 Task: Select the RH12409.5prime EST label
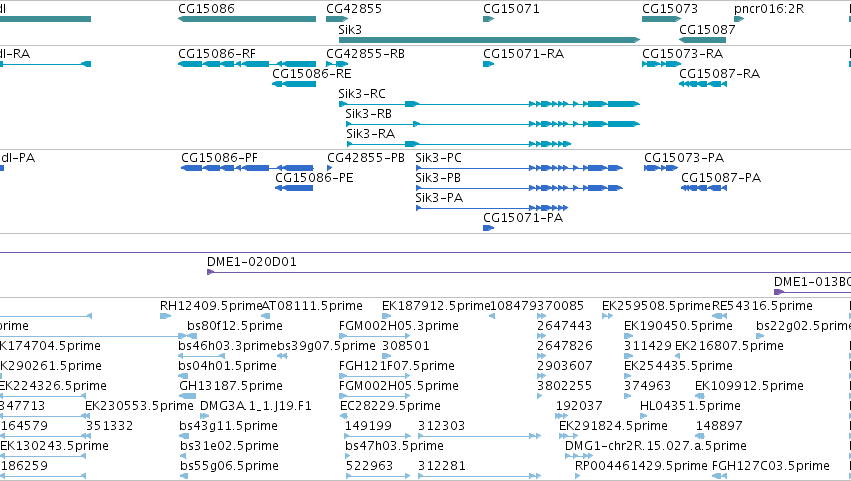pyautogui.click(x=211, y=306)
